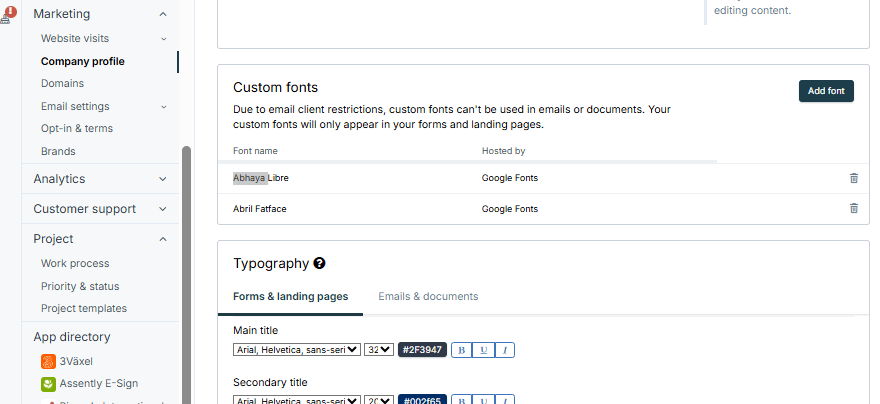The width and height of the screenshot is (880, 404).
Task: Open Company profile in the sidebar
Action: 82,62
